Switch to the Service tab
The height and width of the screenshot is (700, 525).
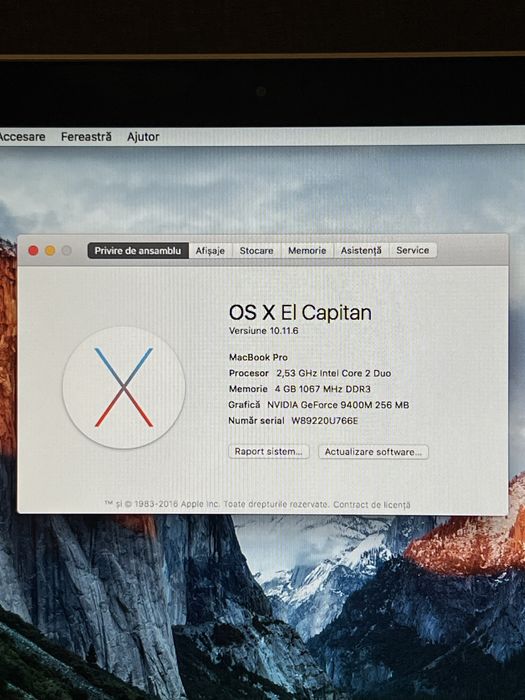pyautogui.click(x=412, y=250)
